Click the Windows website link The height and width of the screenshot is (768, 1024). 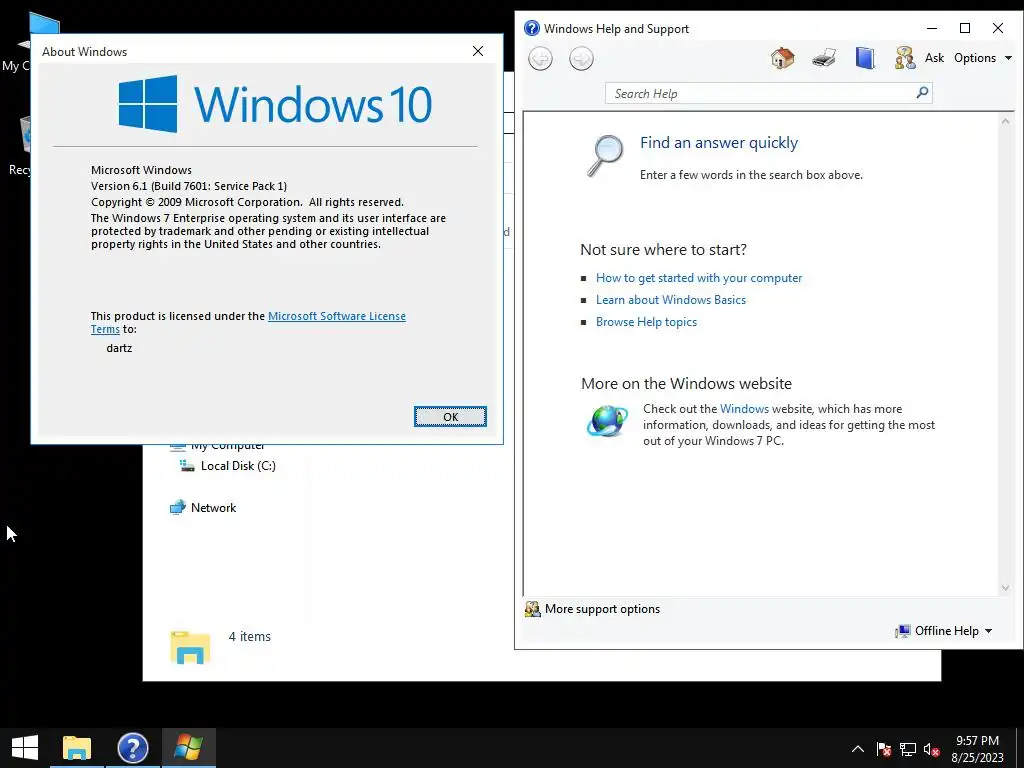(x=744, y=409)
